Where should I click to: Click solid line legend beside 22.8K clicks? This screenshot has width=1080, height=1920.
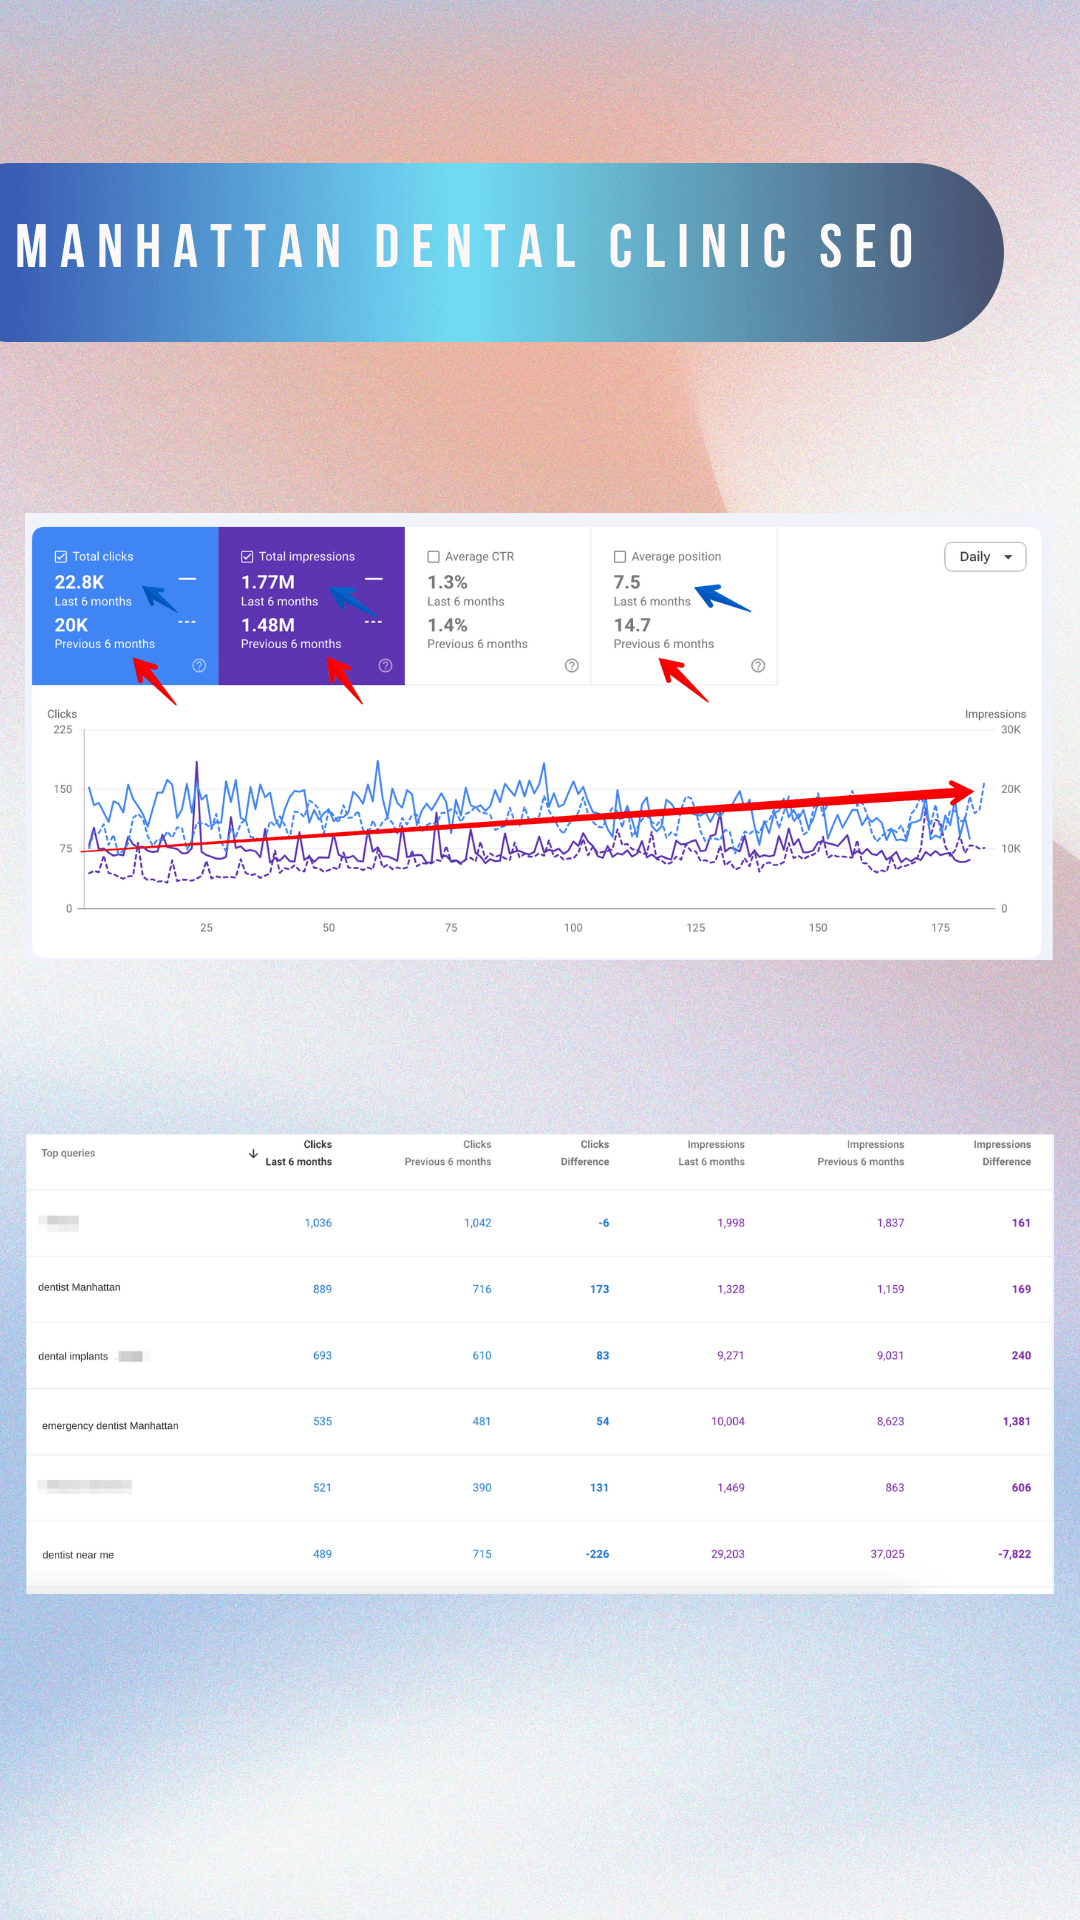point(187,579)
